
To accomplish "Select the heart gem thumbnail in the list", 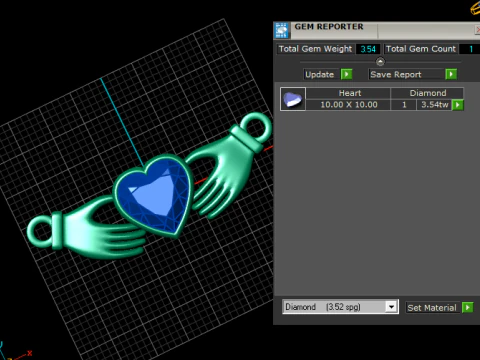I will [x=293, y=99].
